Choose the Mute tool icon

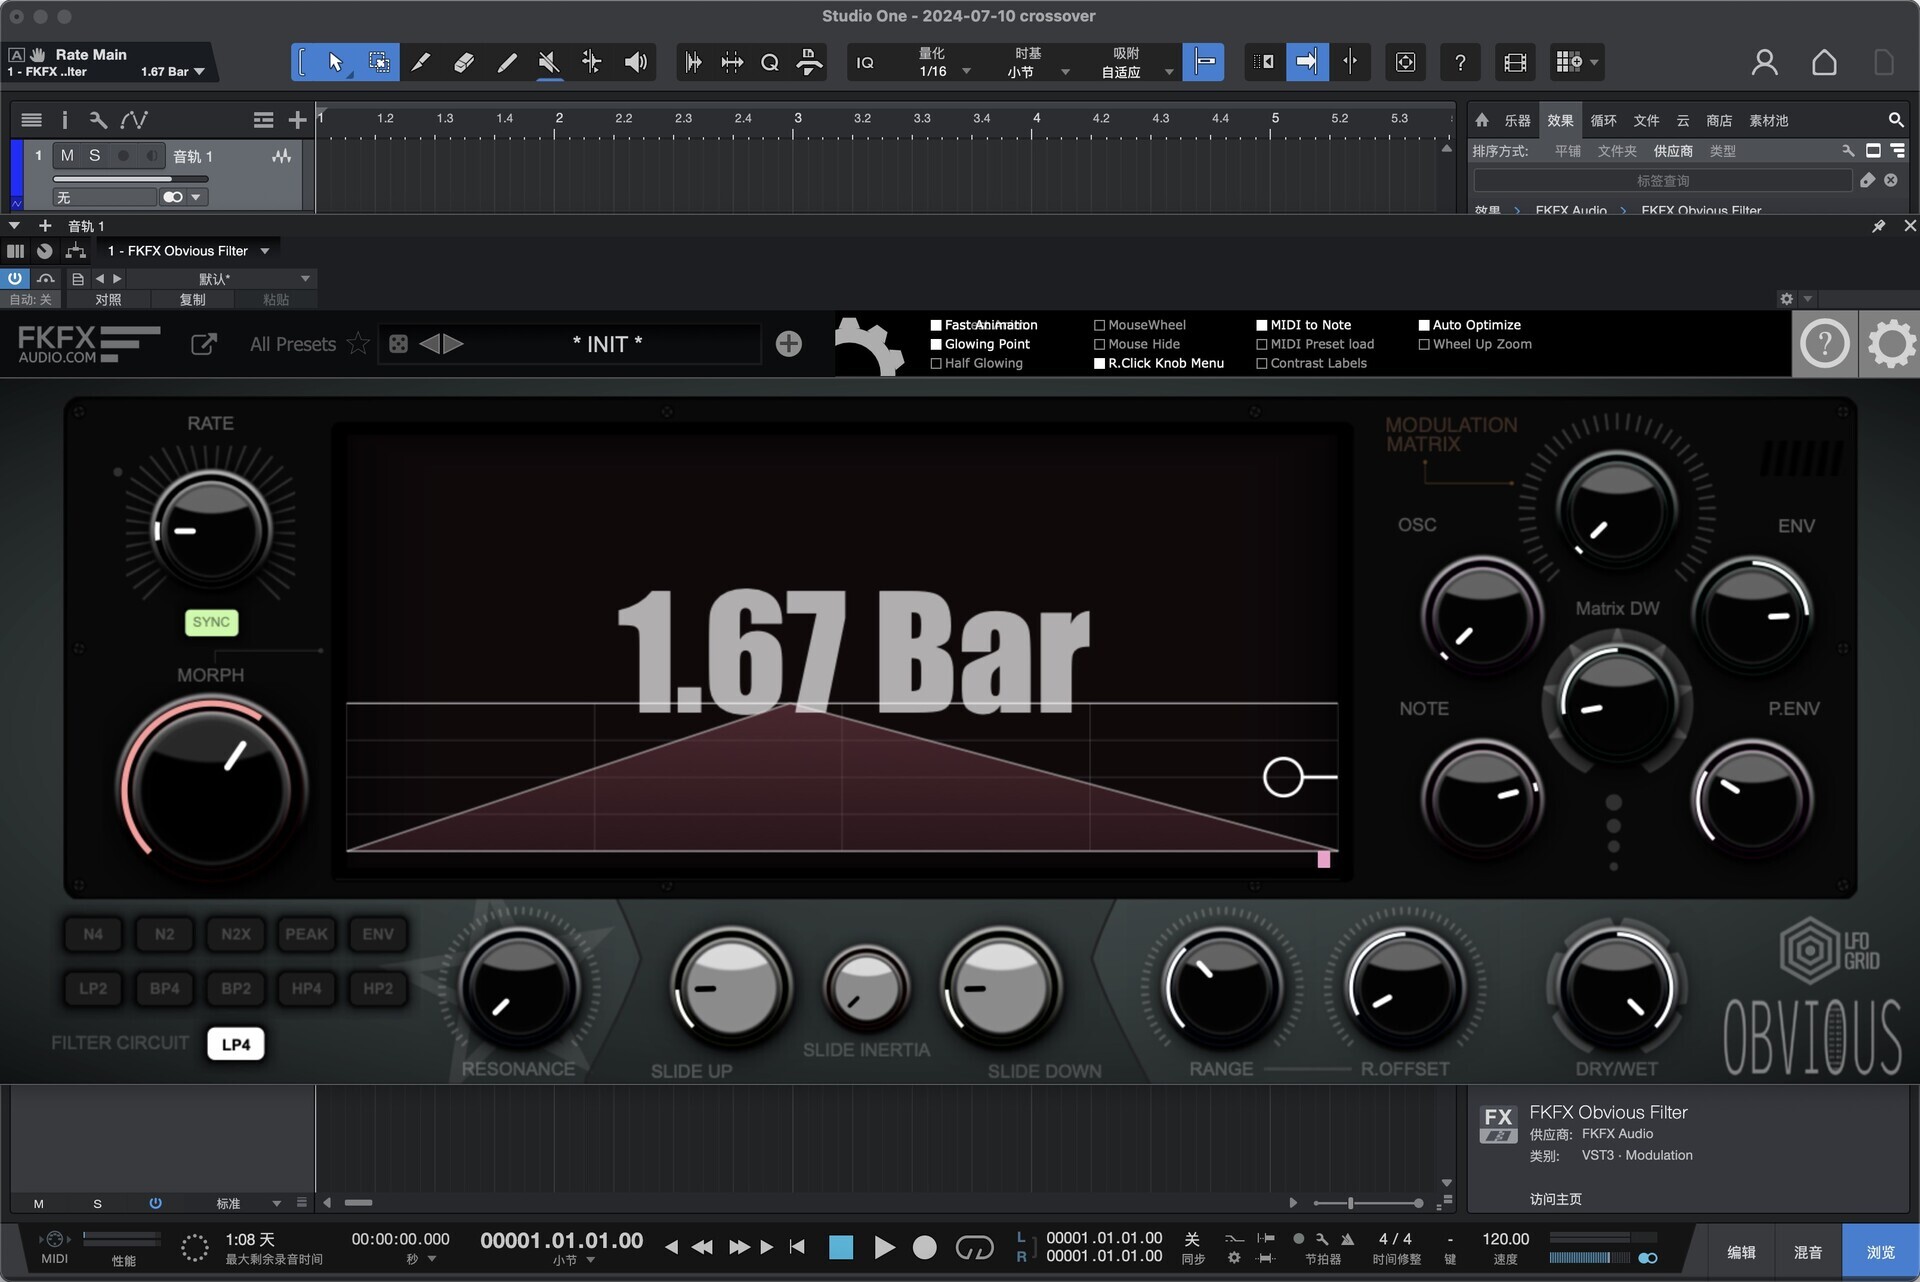pos(549,62)
